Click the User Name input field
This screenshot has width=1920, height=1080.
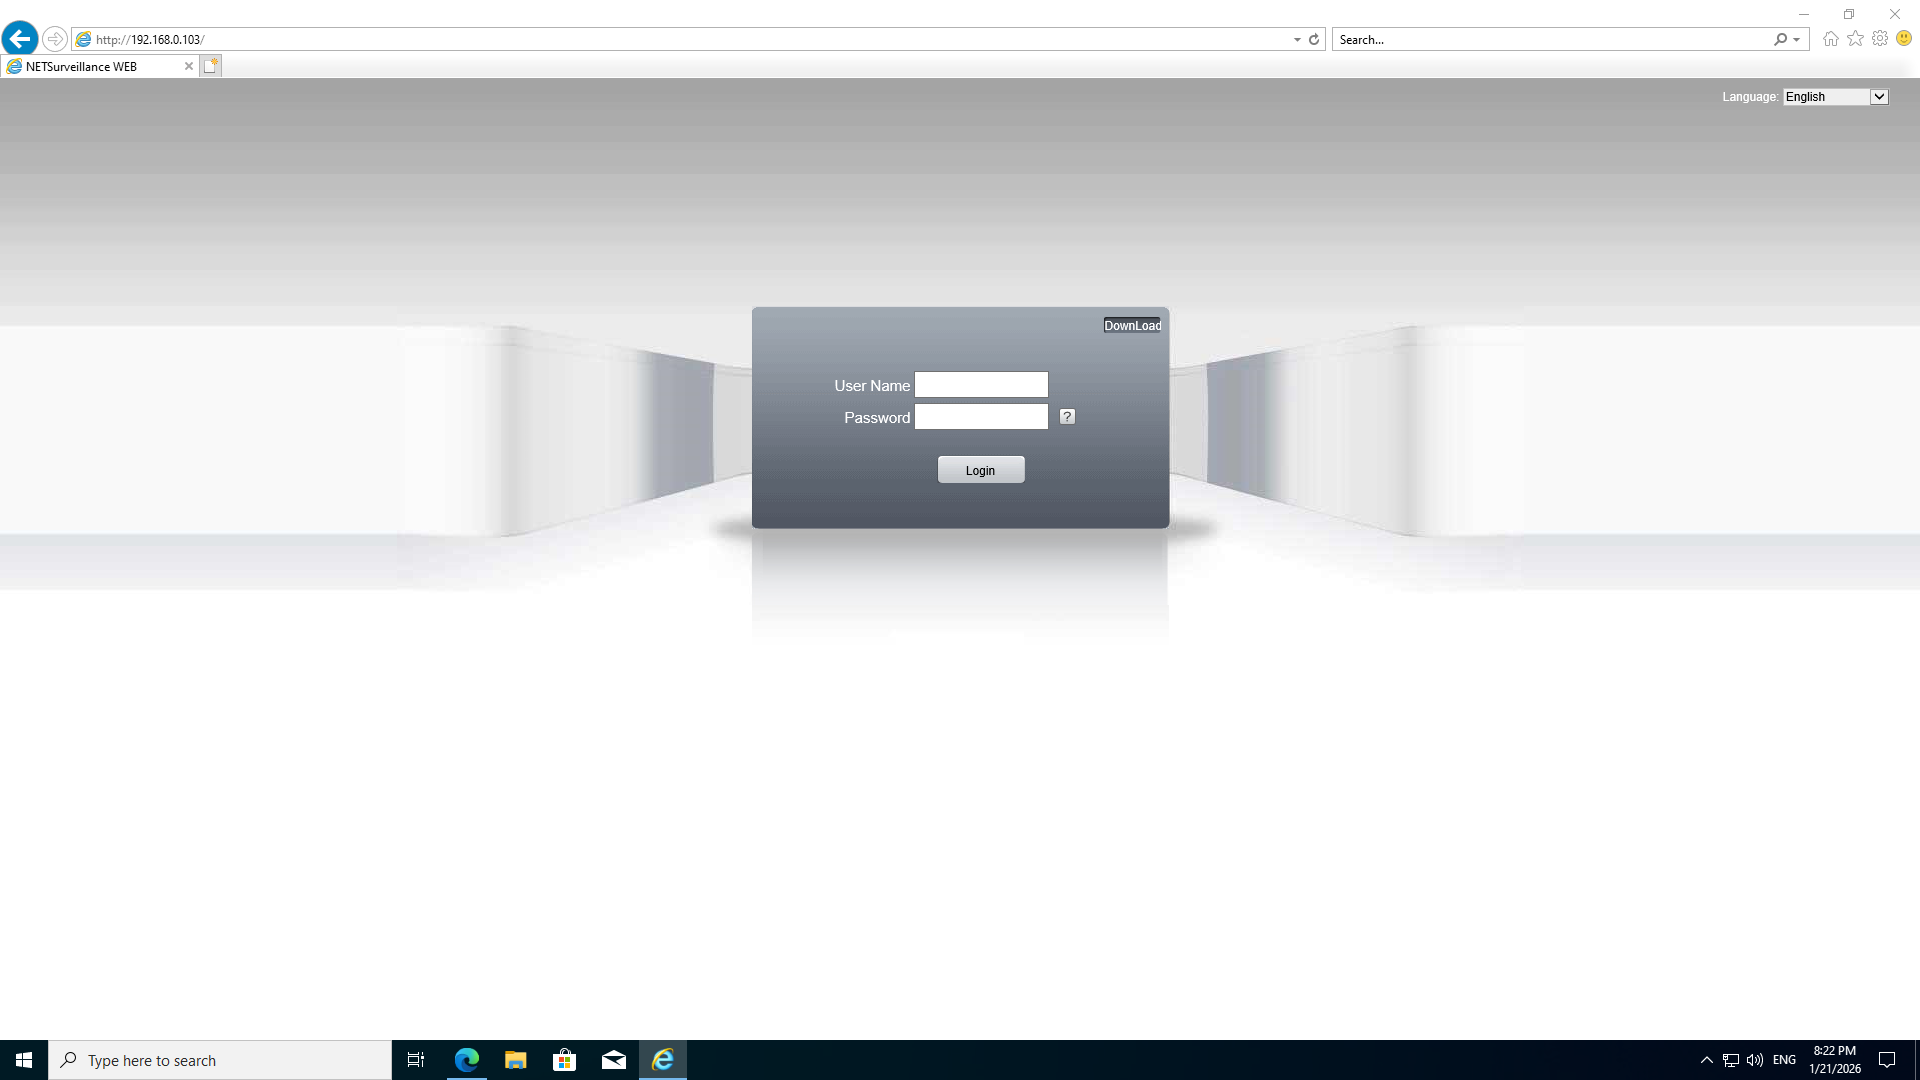(981, 385)
